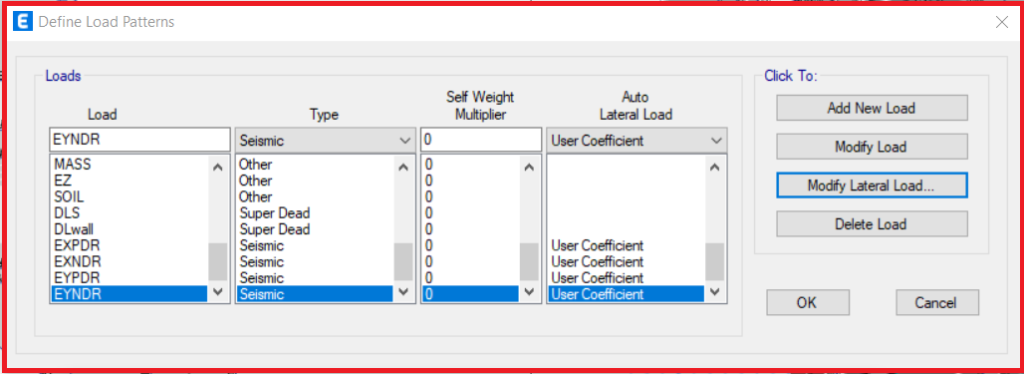Select the EXPDR load row

tap(129, 246)
